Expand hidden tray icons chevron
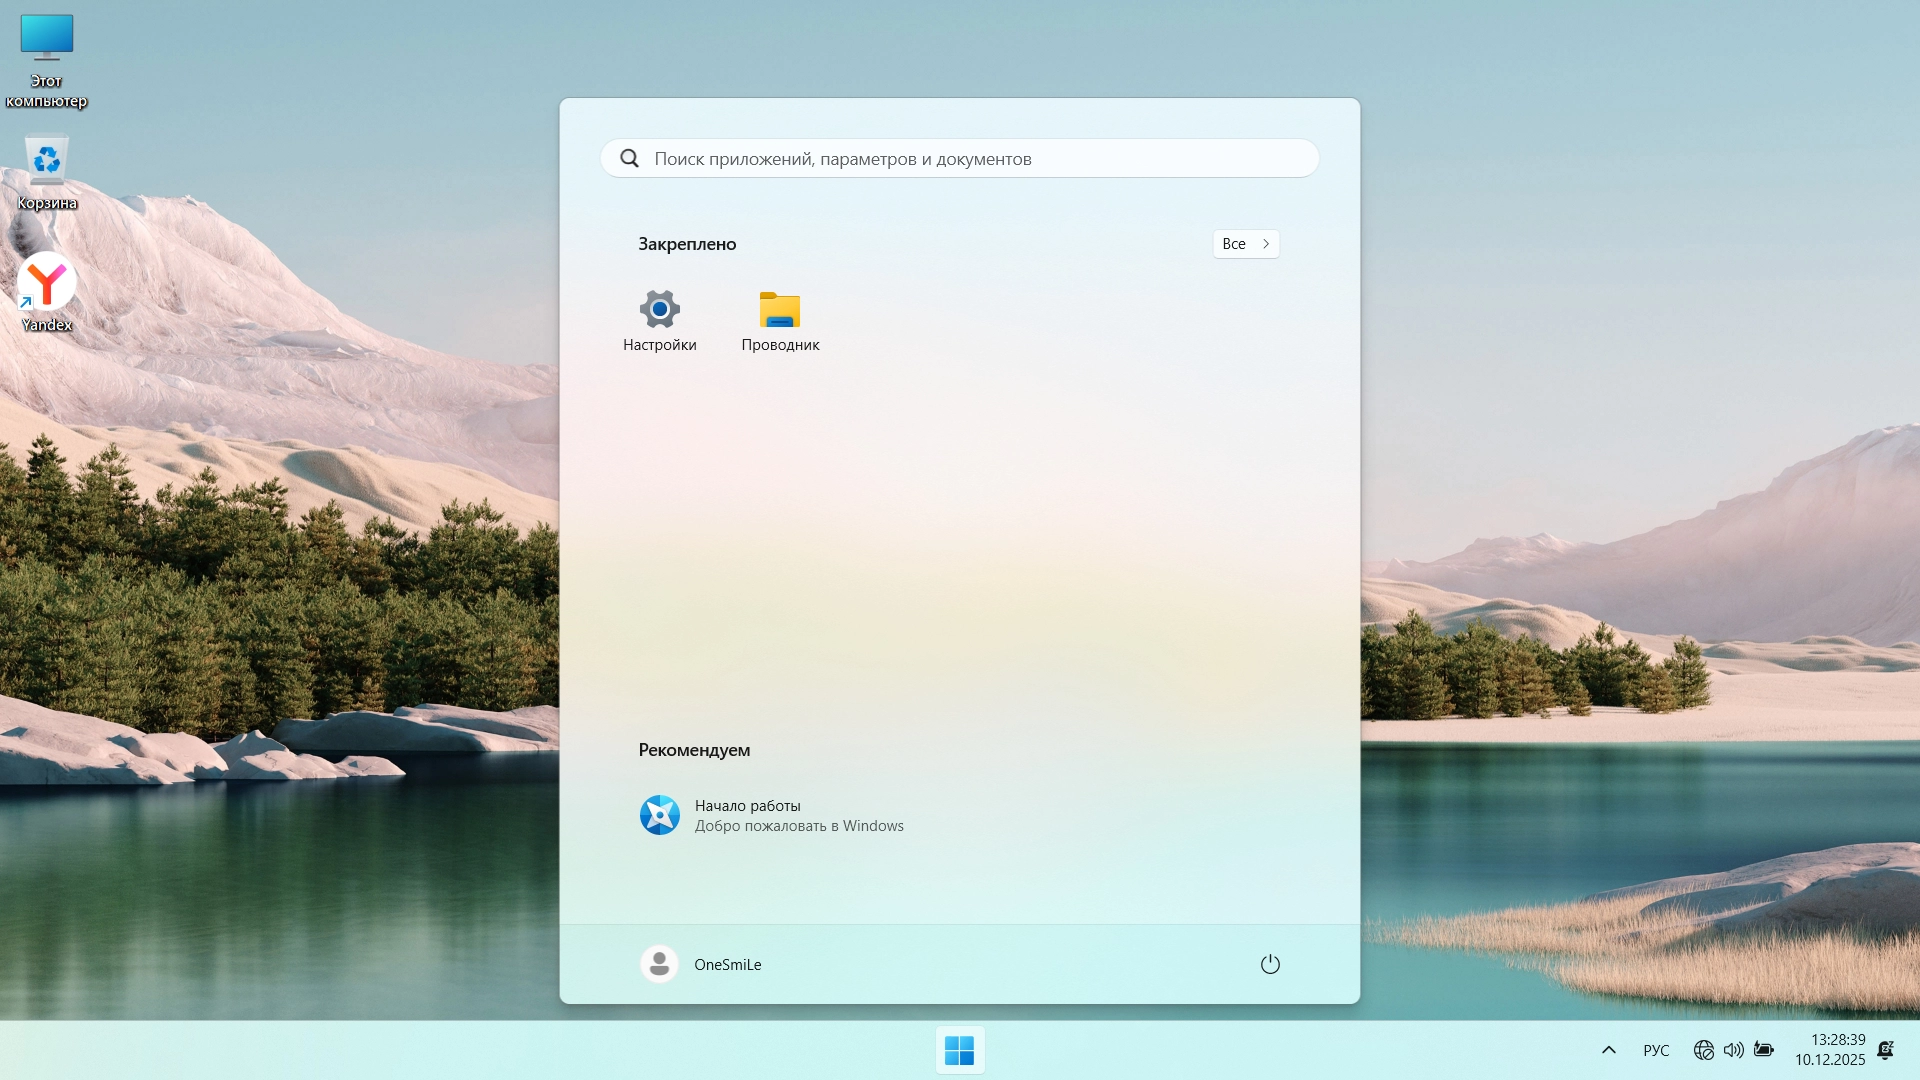 [x=1608, y=1050]
